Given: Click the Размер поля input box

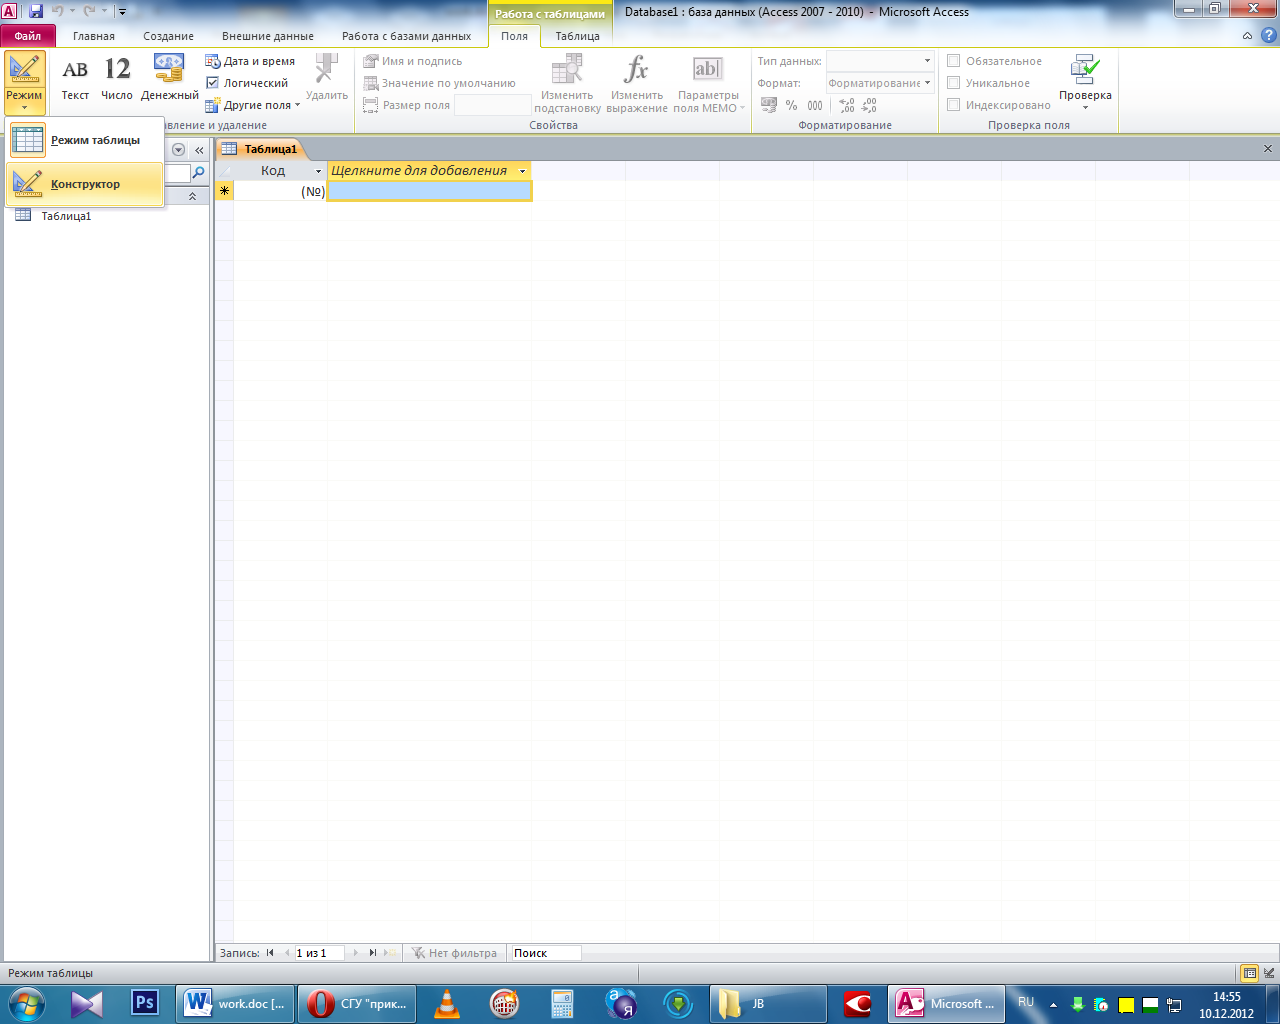Looking at the screenshot, I should coord(492,105).
